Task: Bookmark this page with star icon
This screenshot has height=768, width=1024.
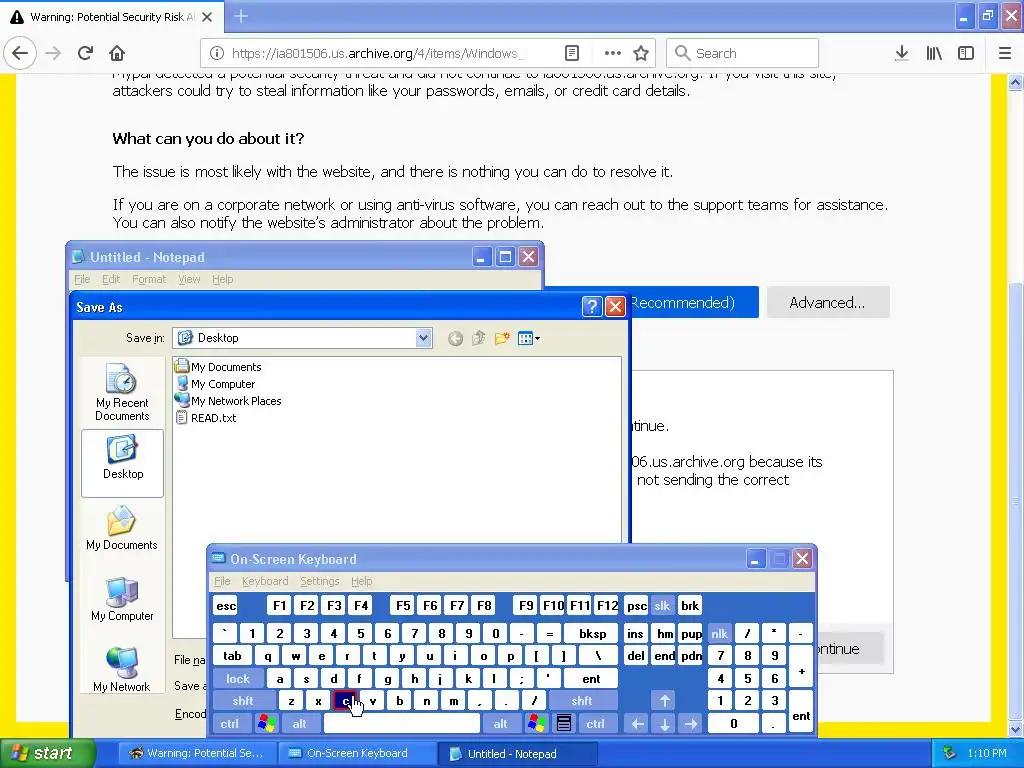Action: 641,53
